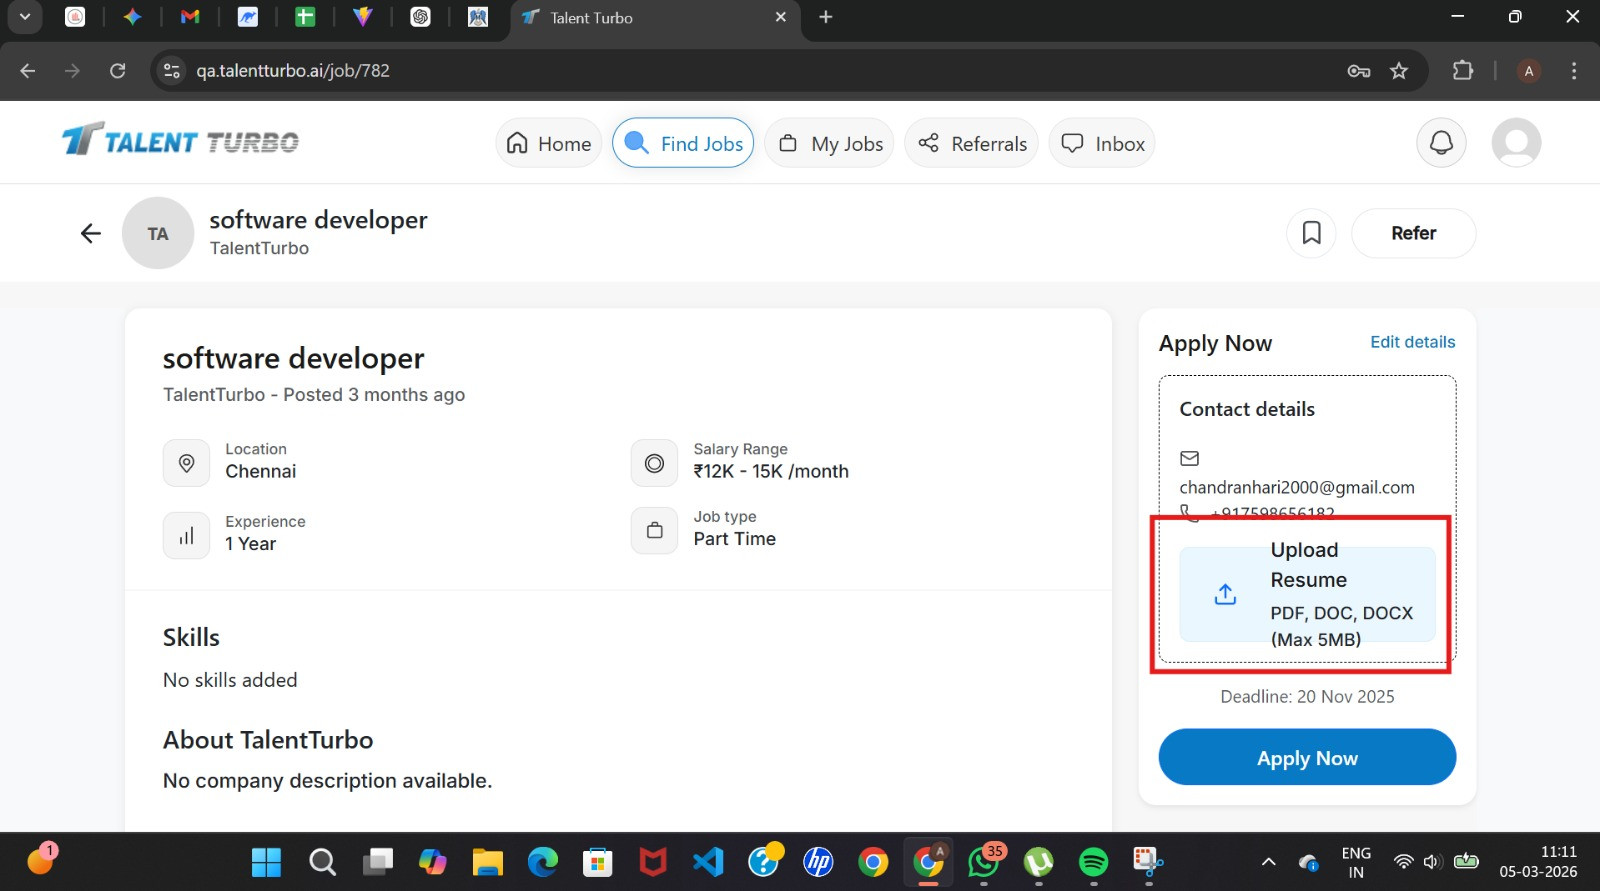Open My Jobs navigation item
This screenshot has width=1600, height=891.
(x=830, y=143)
